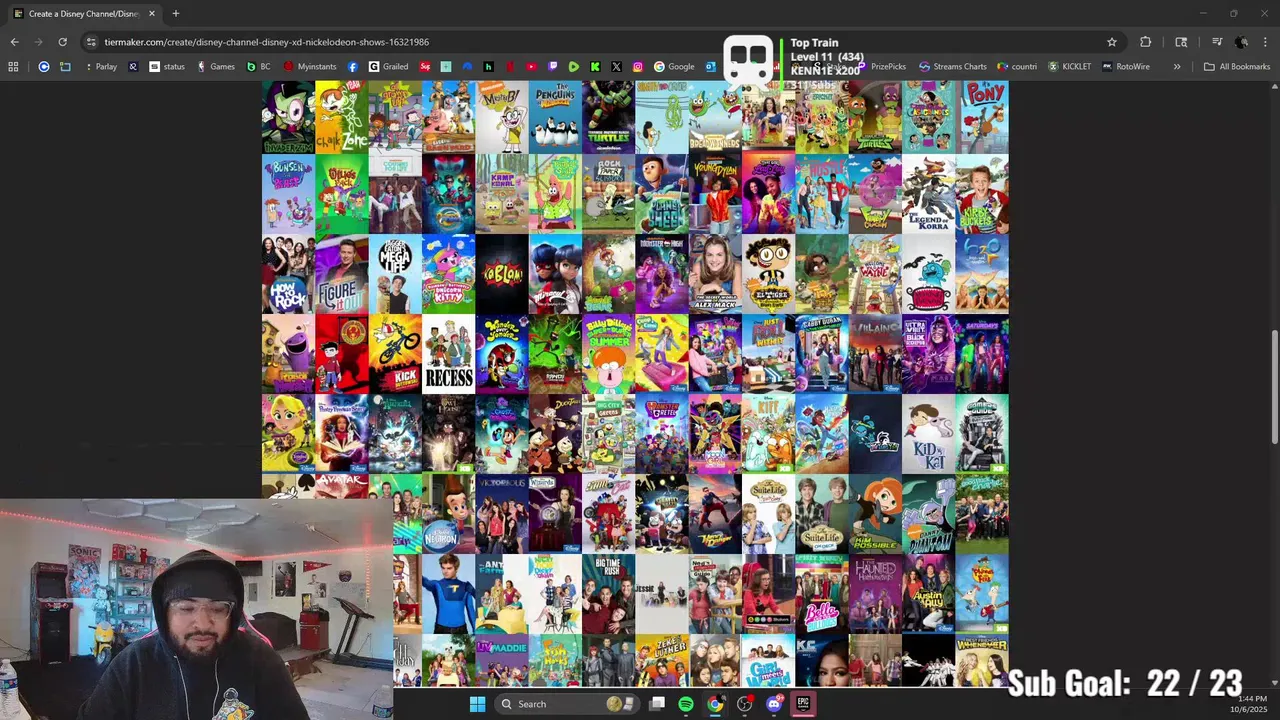The height and width of the screenshot is (720, 1280).
Task: Open the Windows Start menu
Action: click(477, 704)
